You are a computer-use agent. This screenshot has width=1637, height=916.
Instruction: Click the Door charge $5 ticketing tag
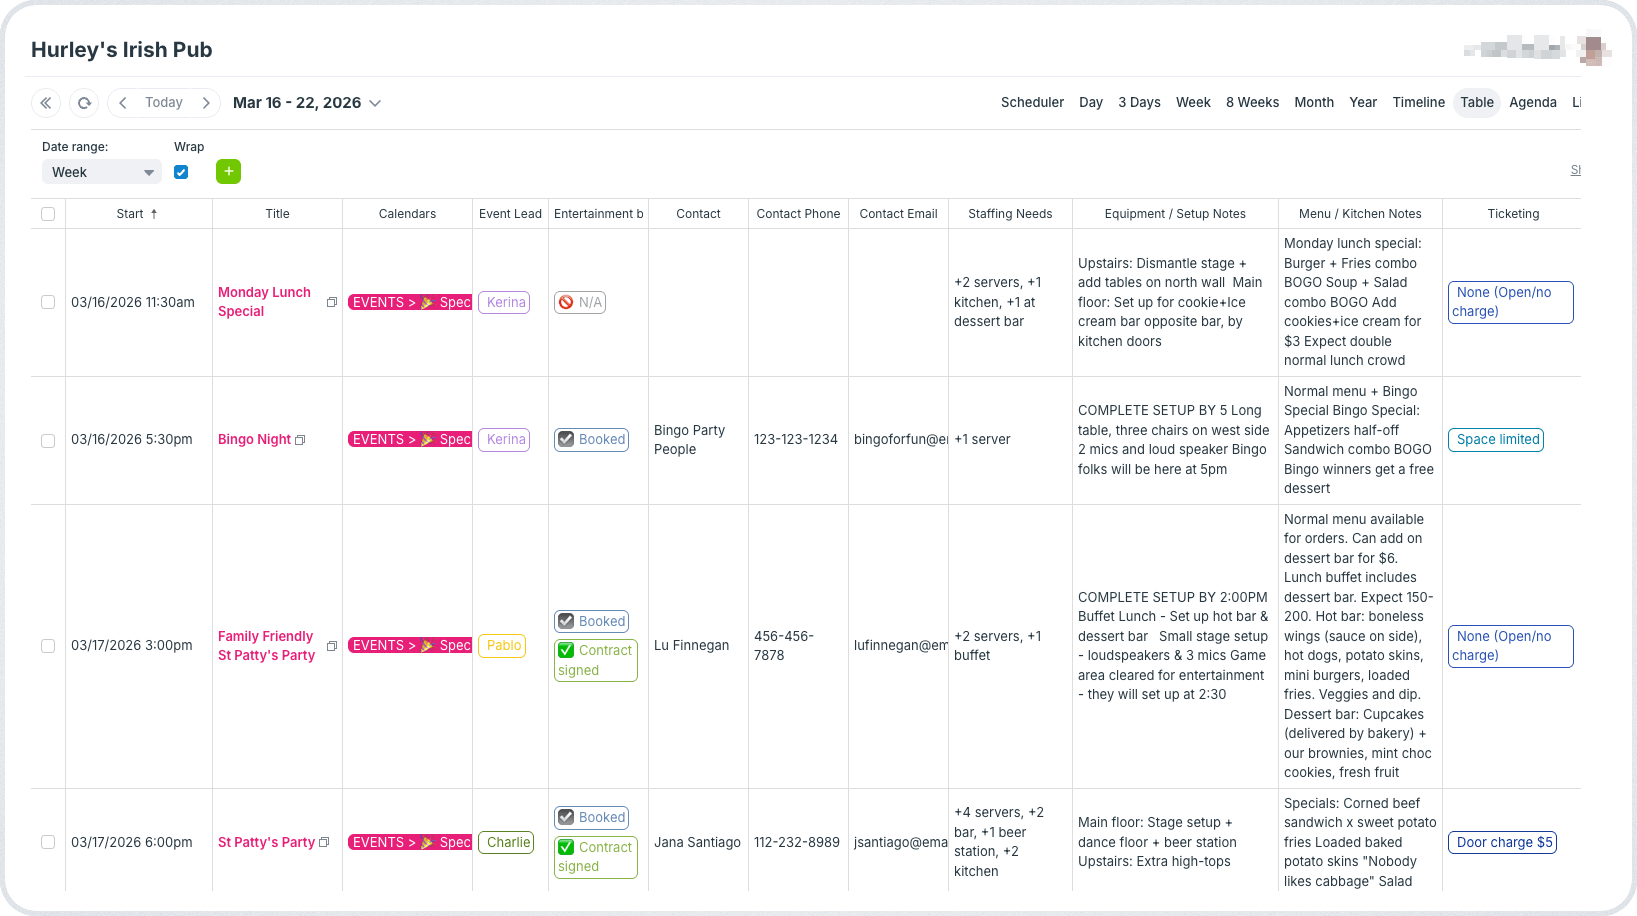pos(1503,842)
